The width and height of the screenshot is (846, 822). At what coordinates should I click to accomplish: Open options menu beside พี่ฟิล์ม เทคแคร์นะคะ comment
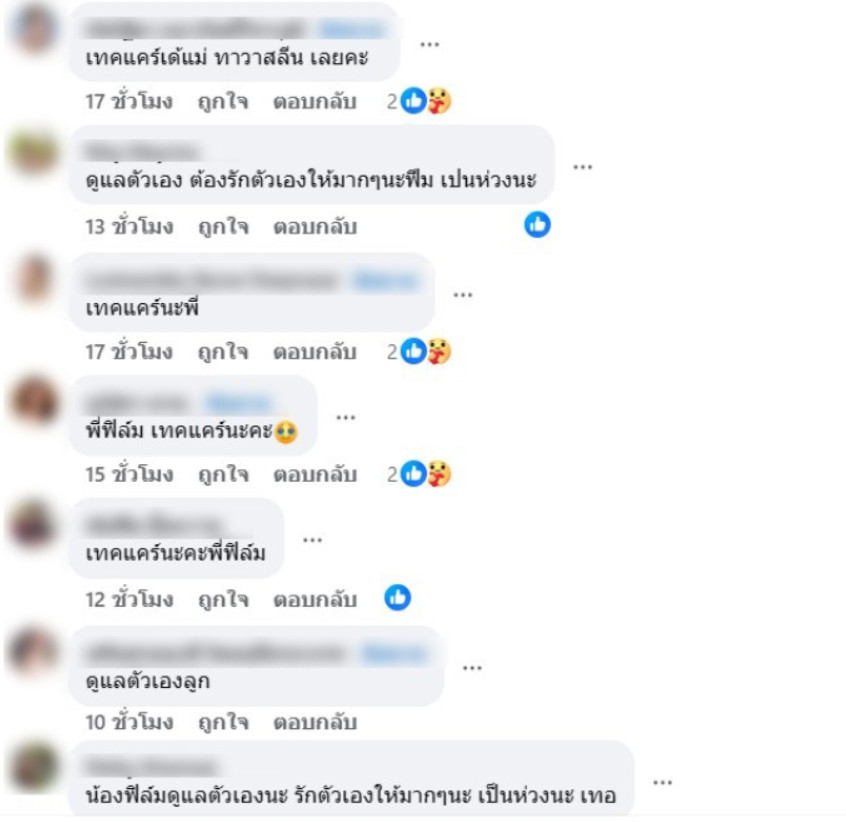(x=345, y=417)
